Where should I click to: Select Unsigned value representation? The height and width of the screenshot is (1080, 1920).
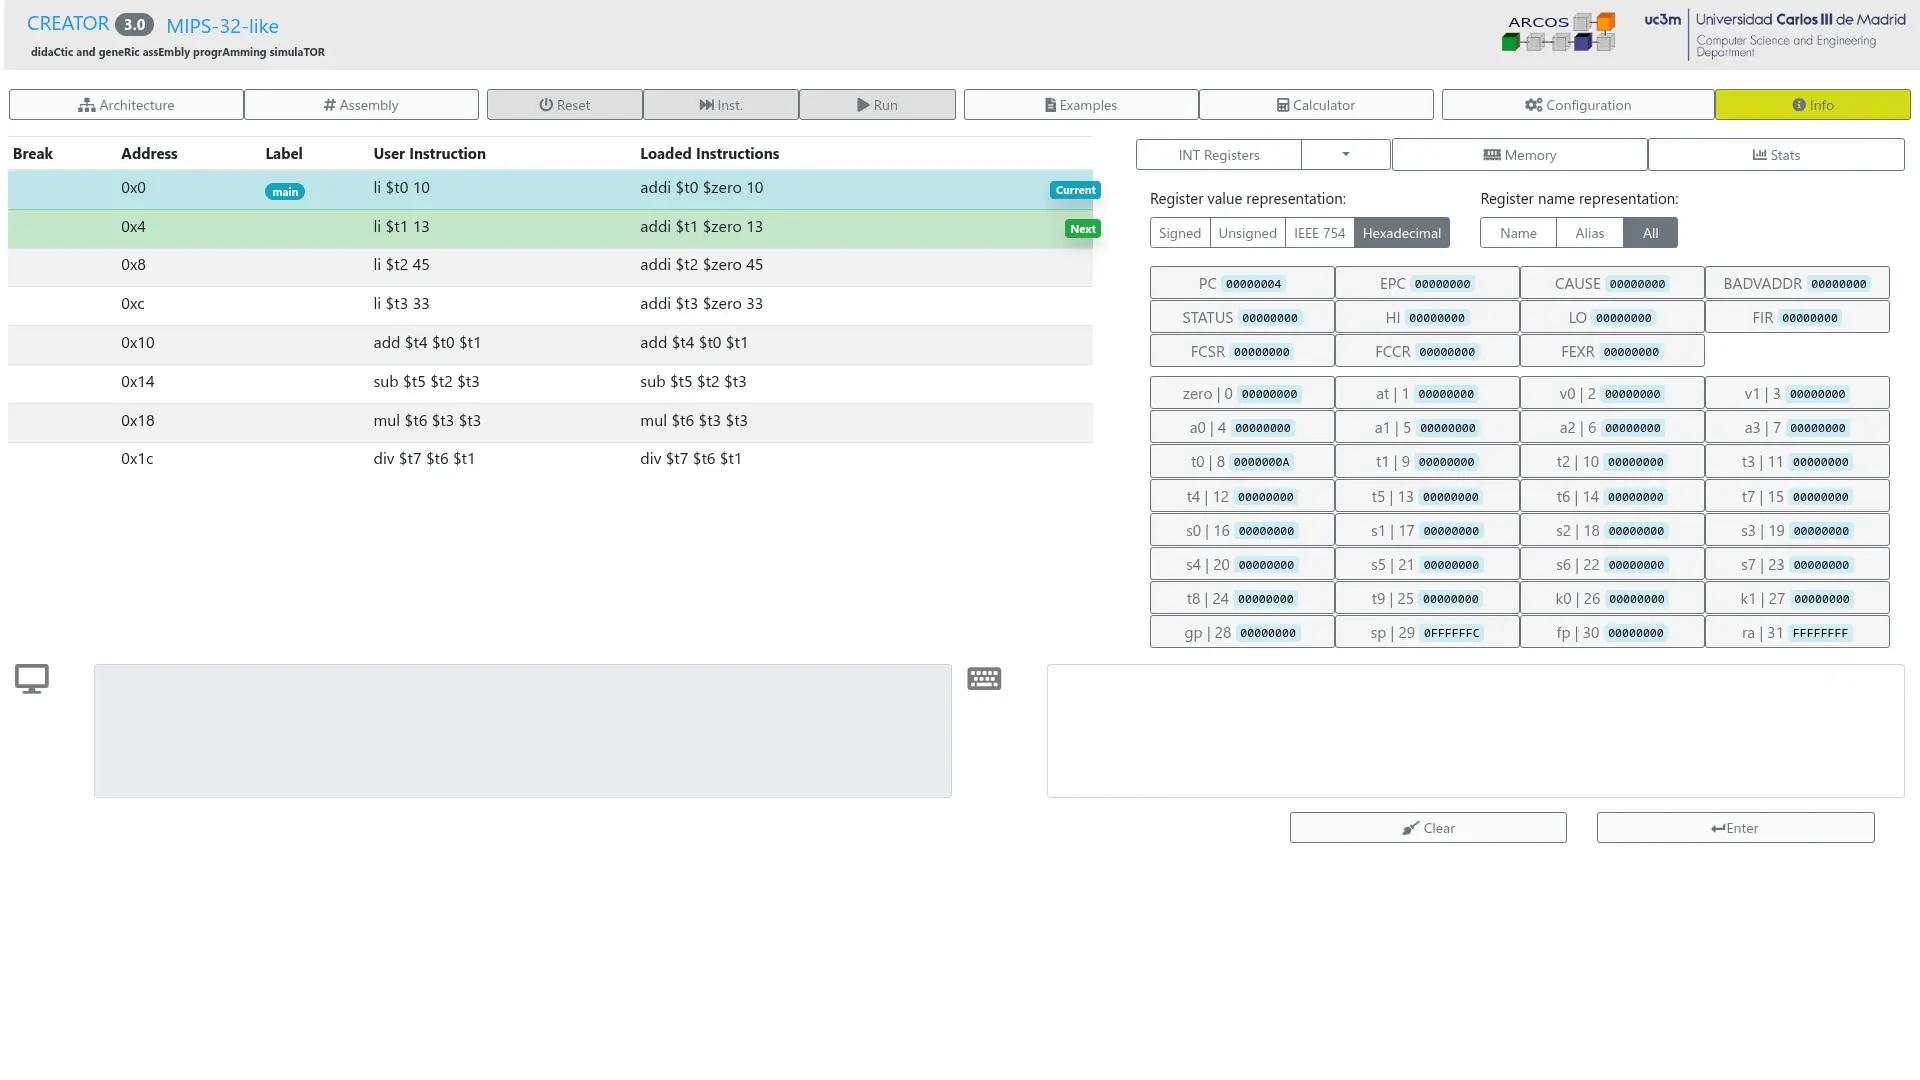point(1247,233)
